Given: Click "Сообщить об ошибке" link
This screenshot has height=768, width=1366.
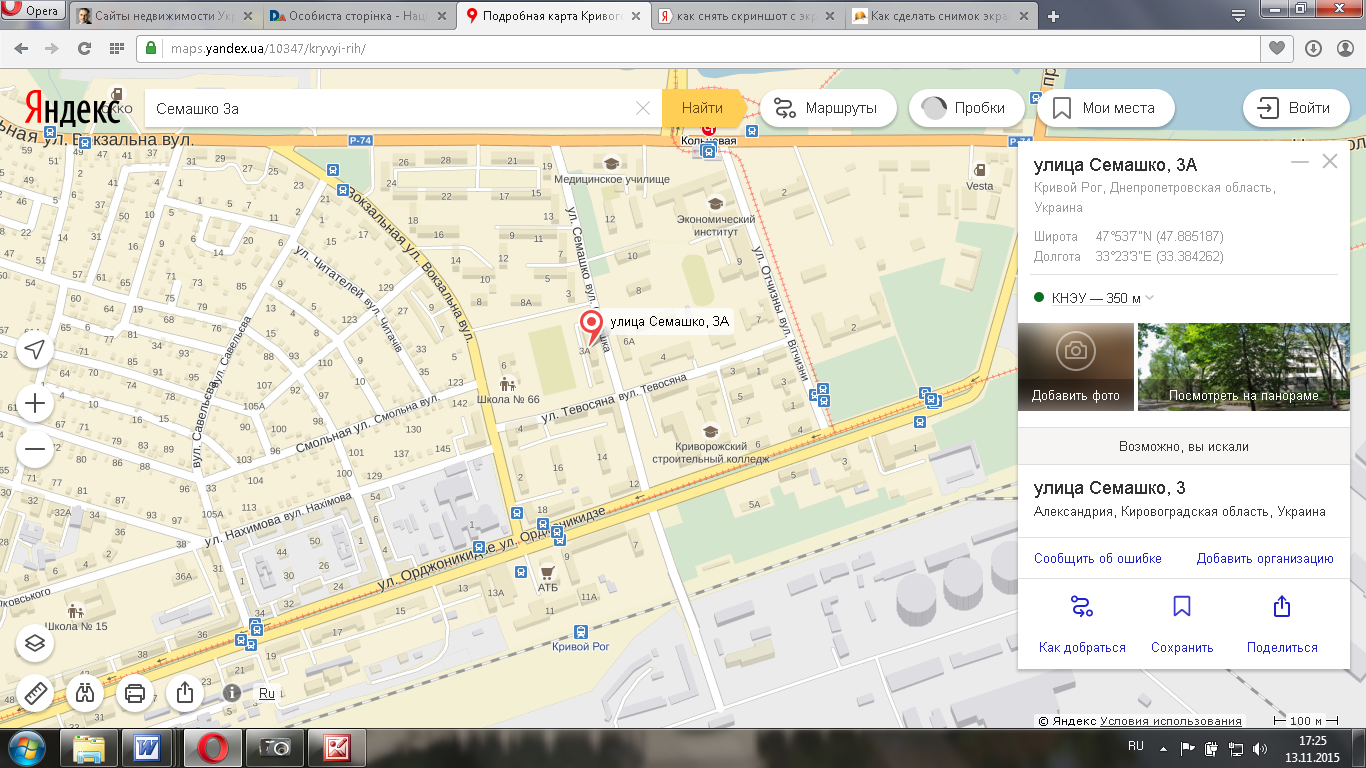Looking at the screenshot, I should tap(1098, 559).
